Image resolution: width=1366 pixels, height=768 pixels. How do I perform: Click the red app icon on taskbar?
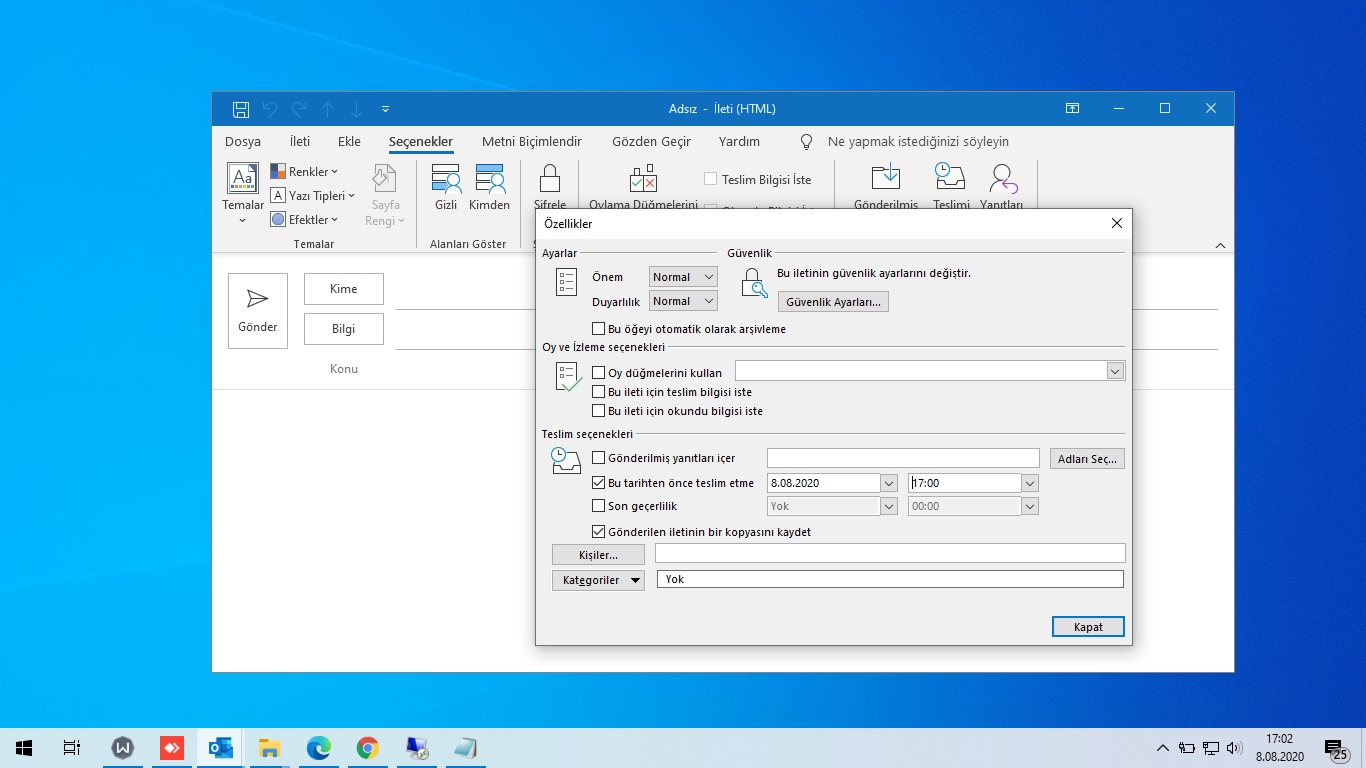click(x=171, y=748)
